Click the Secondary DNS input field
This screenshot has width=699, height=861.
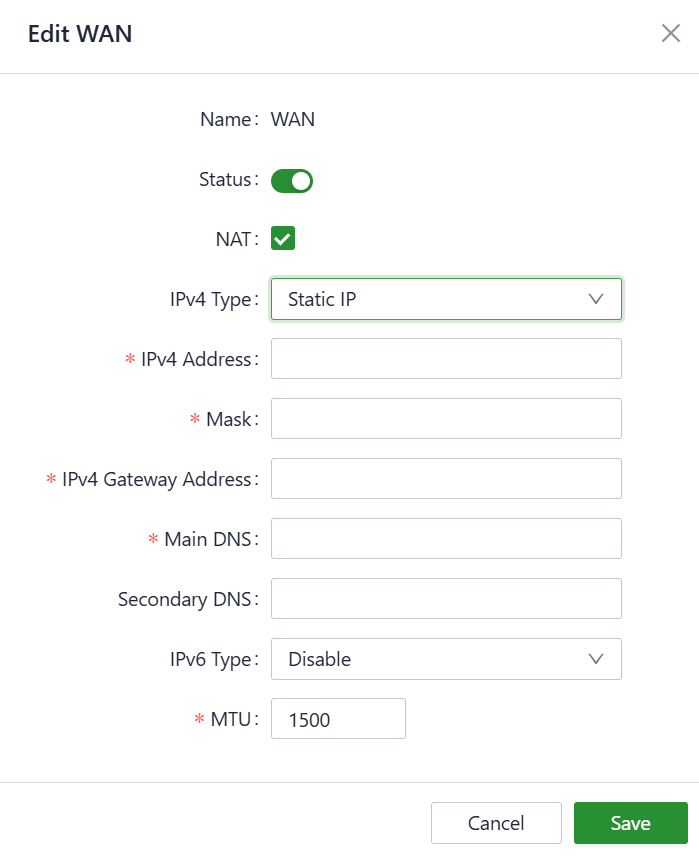pyautogui.click(x=446, y=599)
